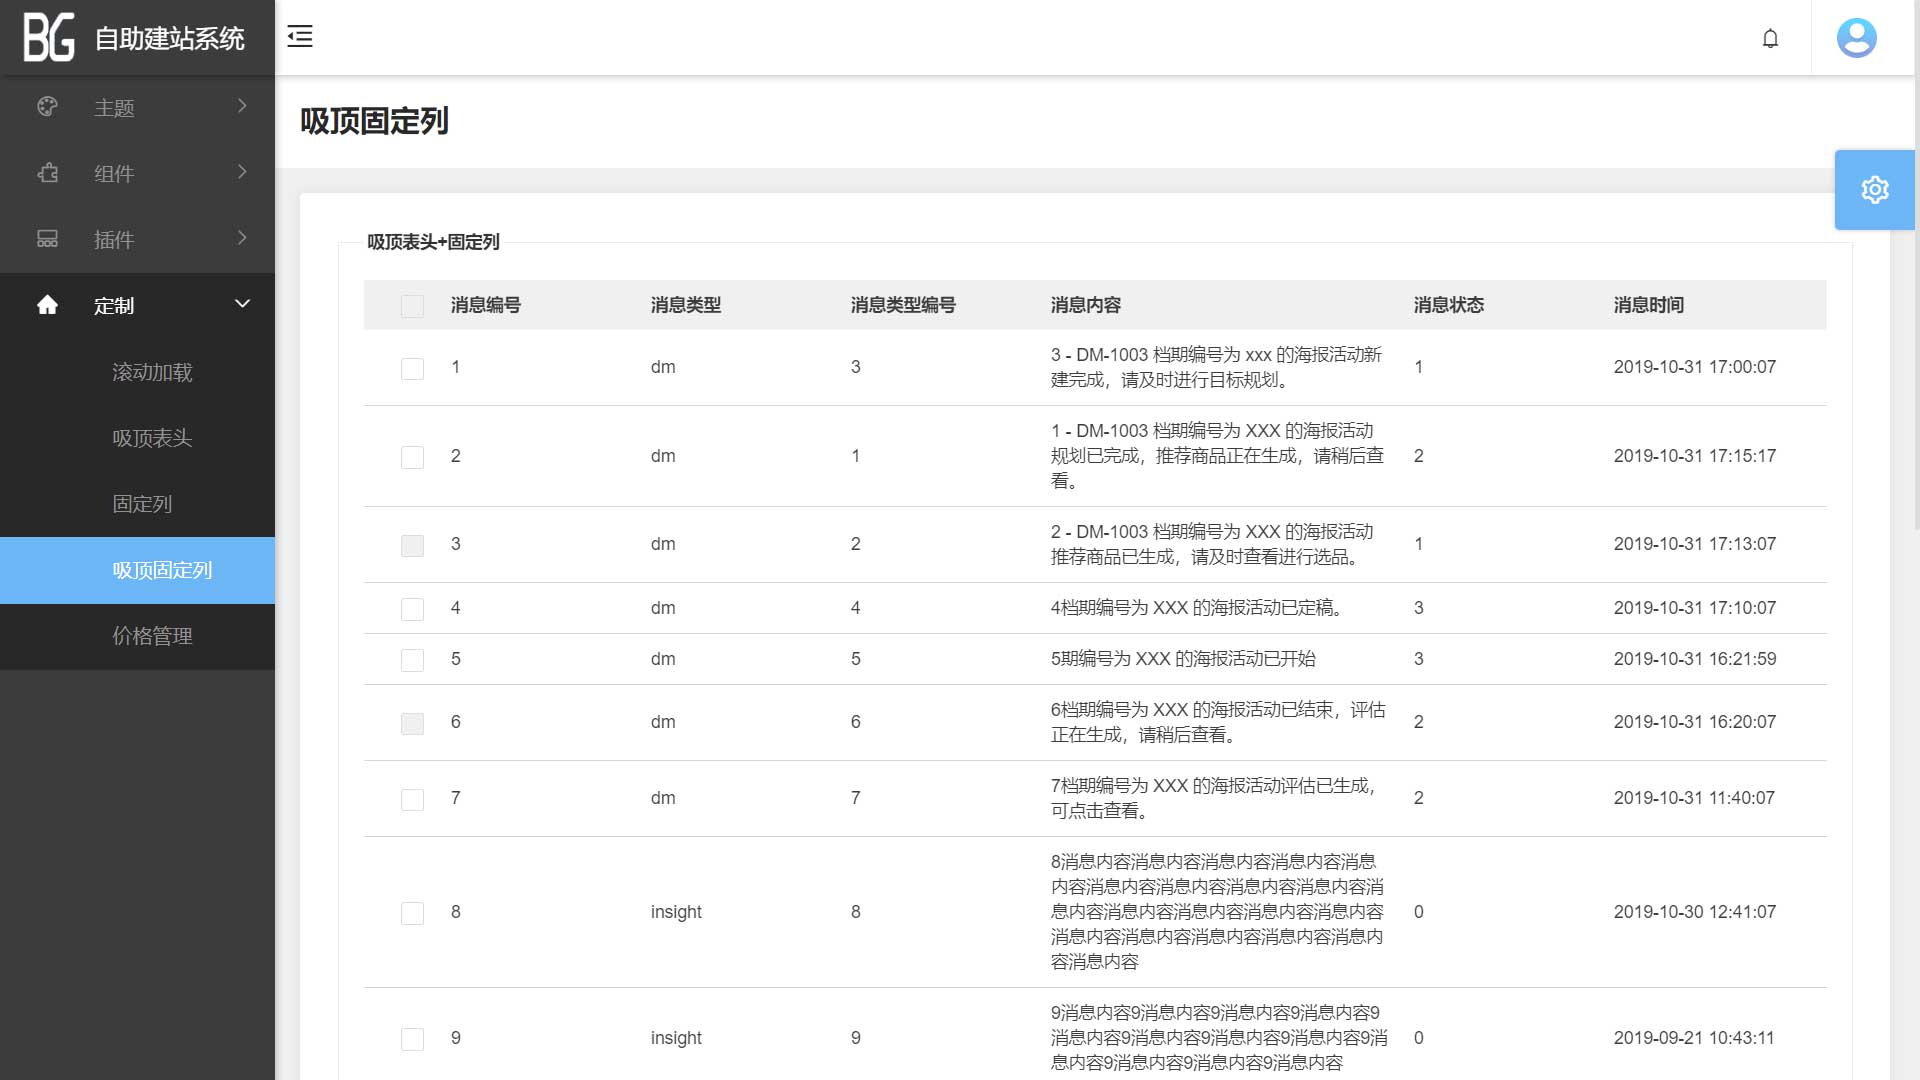
Task: Collapse the 定制 menu chevron
Action: [x=242, y=304]
